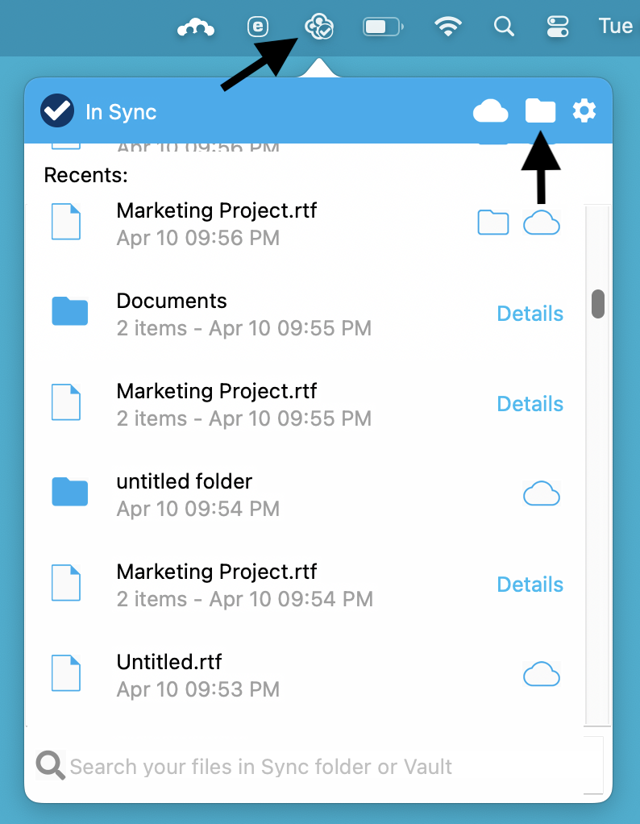This screenshot has width=640, height=824.
Task: Click the Apr 10 09:53 PM timestamp
Action: (x=198, y=689)
